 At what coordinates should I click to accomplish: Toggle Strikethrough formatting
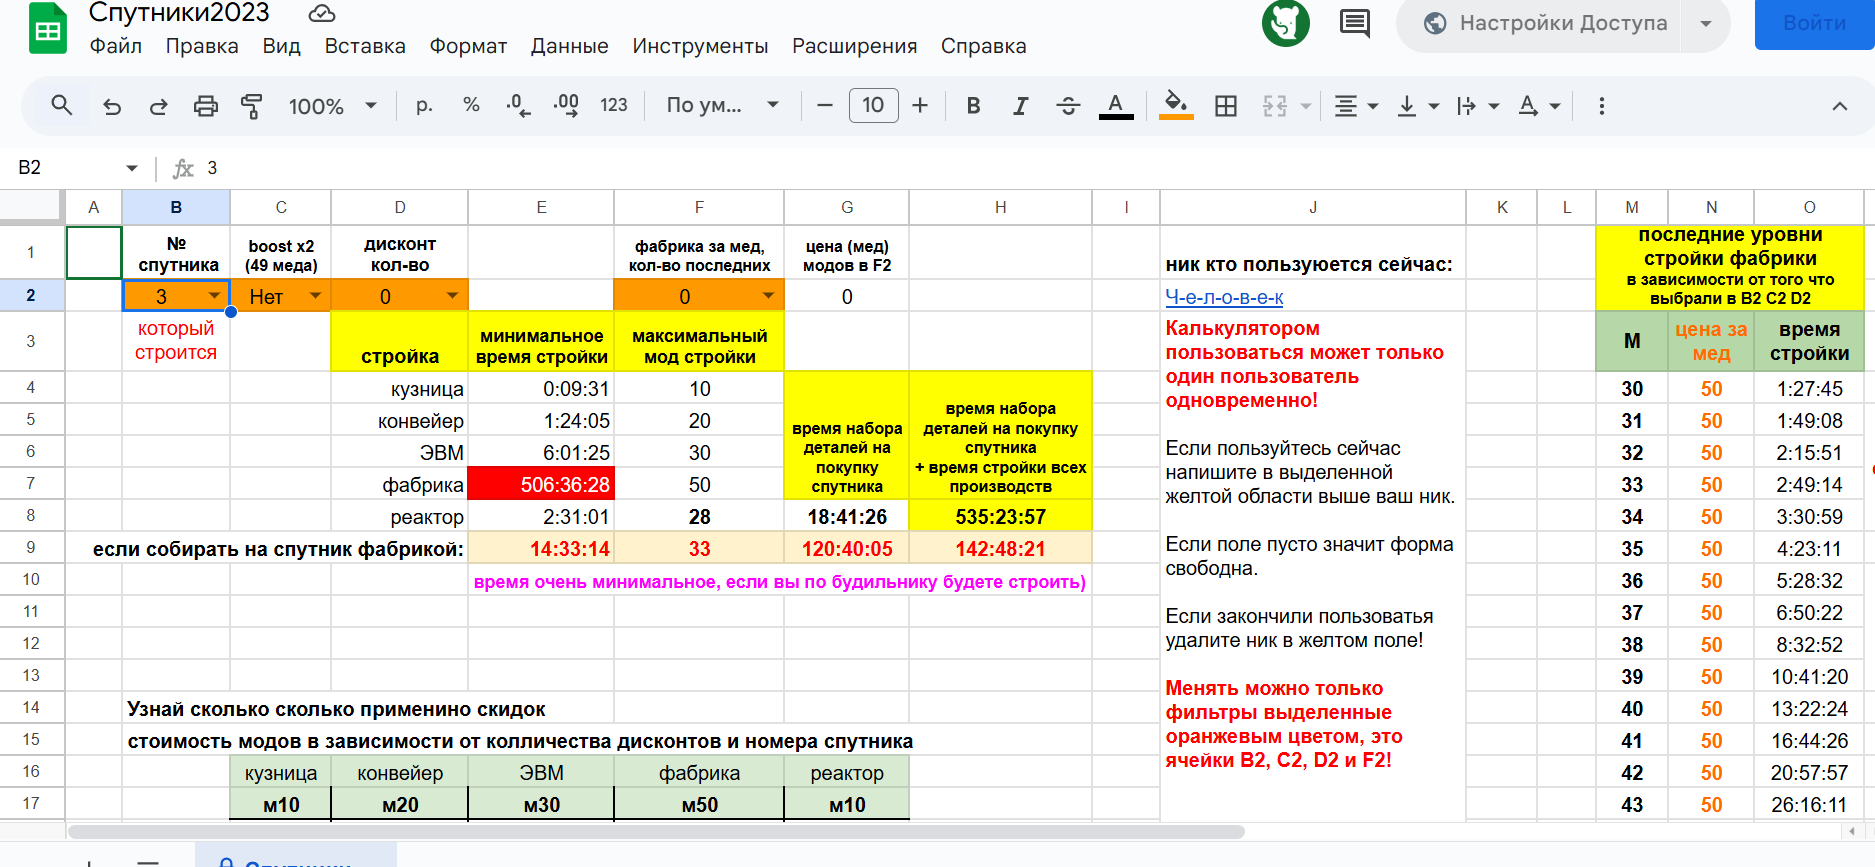[x=1068, y=106]
